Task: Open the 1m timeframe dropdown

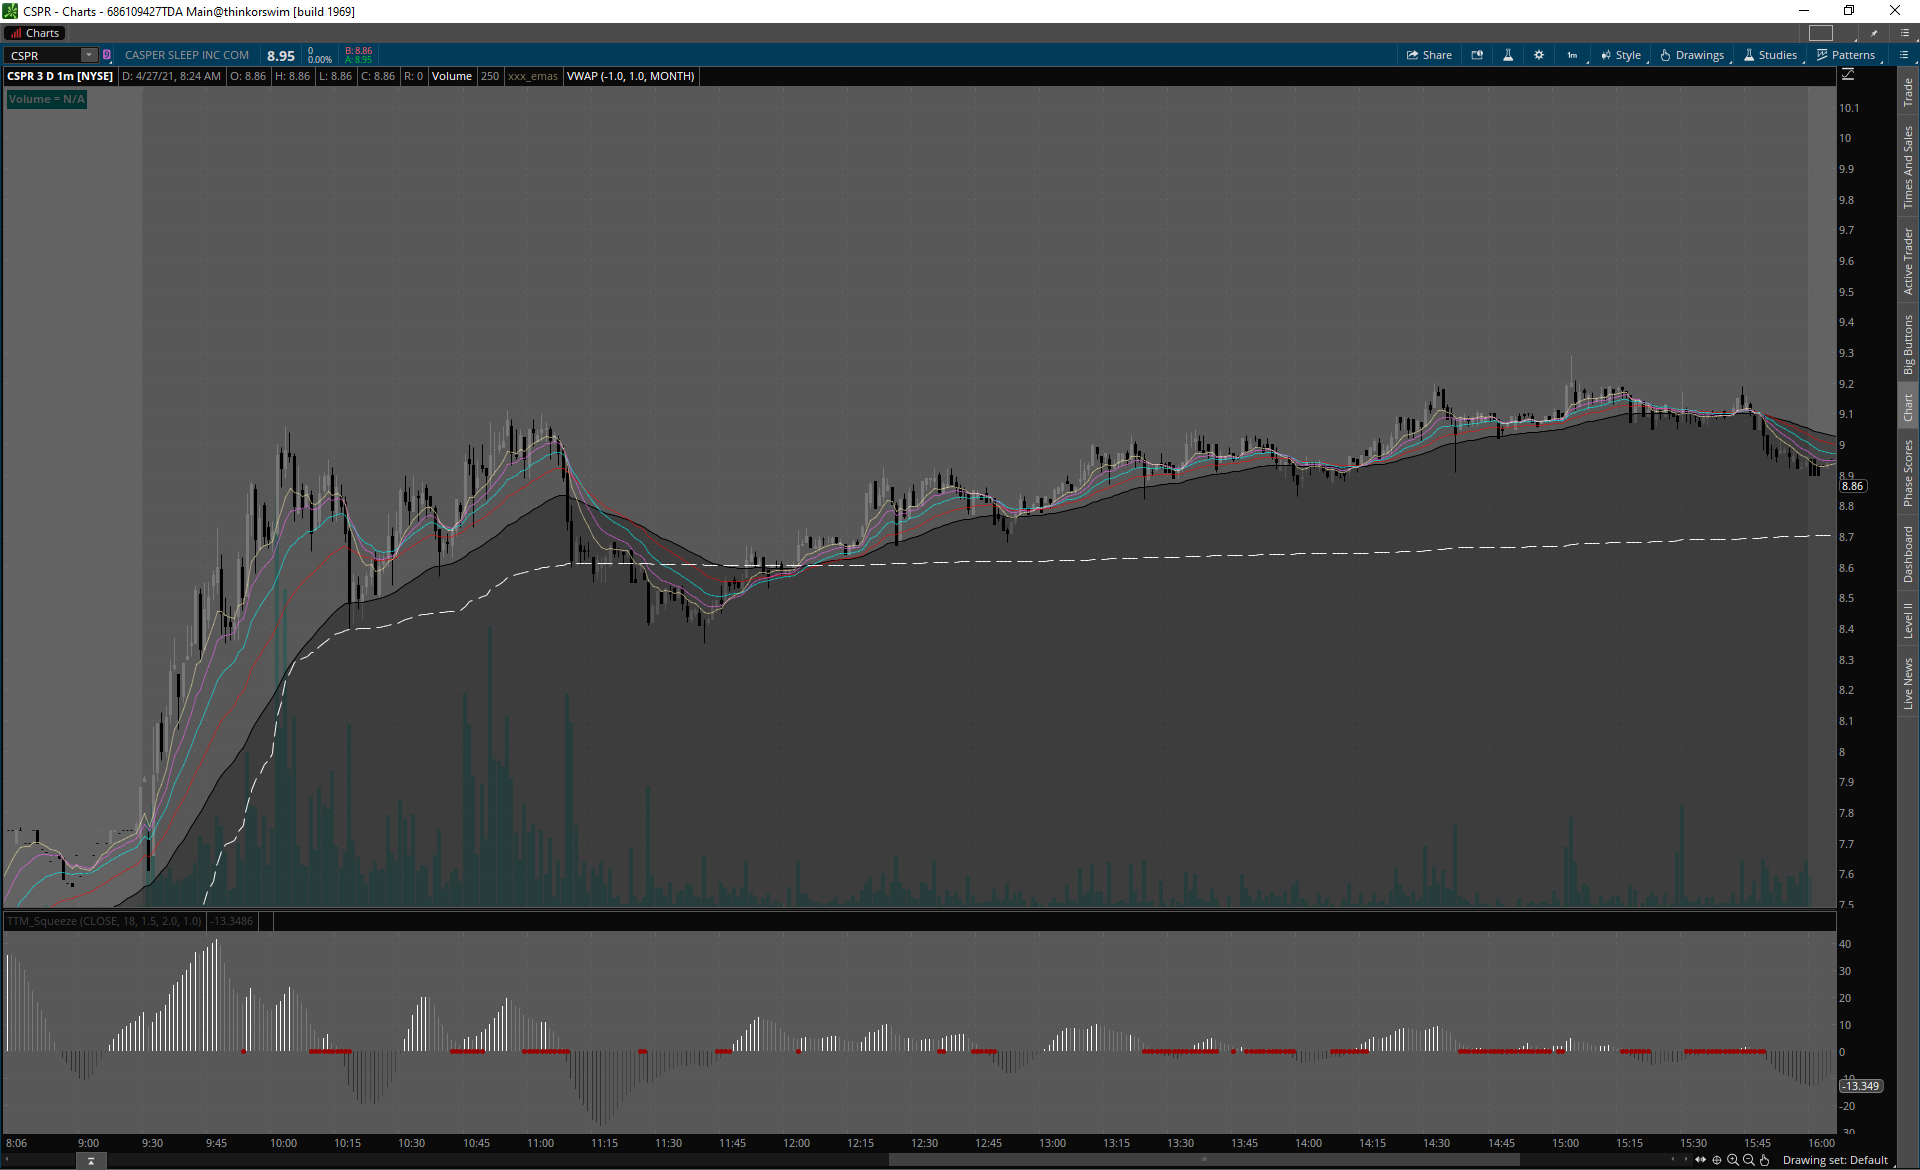Action: 1573,55
